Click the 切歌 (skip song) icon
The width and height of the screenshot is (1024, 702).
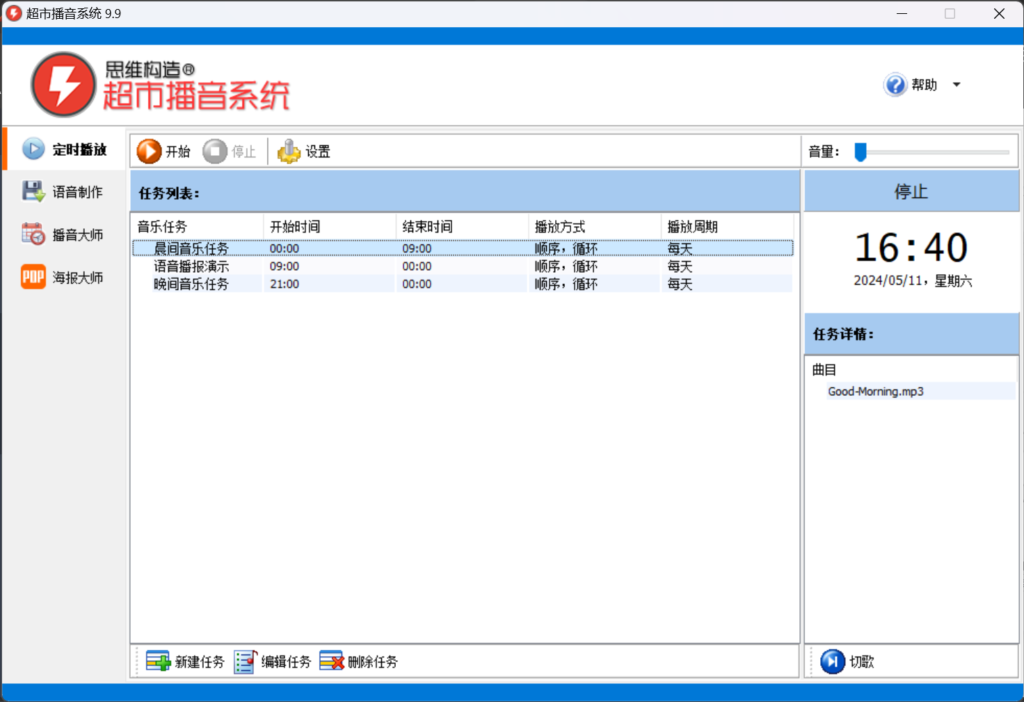tap(831, 661)
